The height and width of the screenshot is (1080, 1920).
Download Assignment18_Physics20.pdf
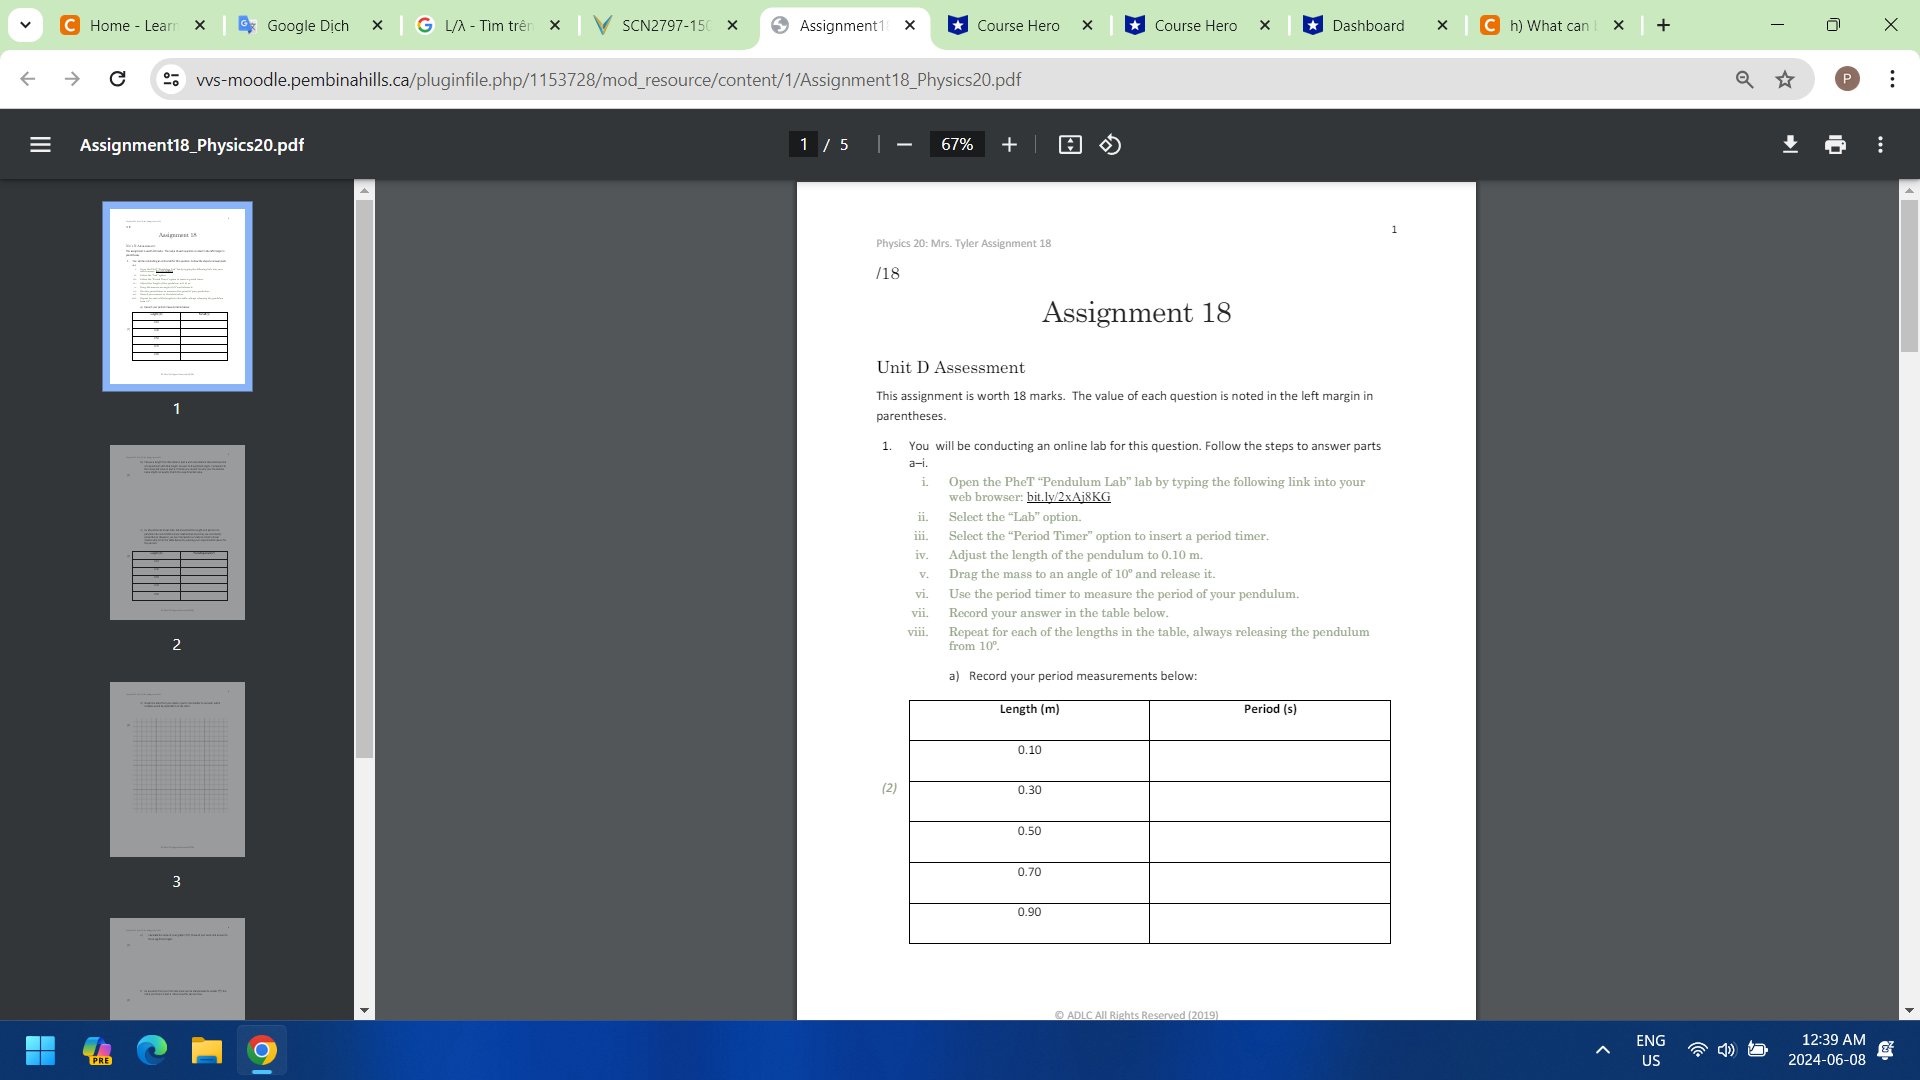tap(1789, 144)
